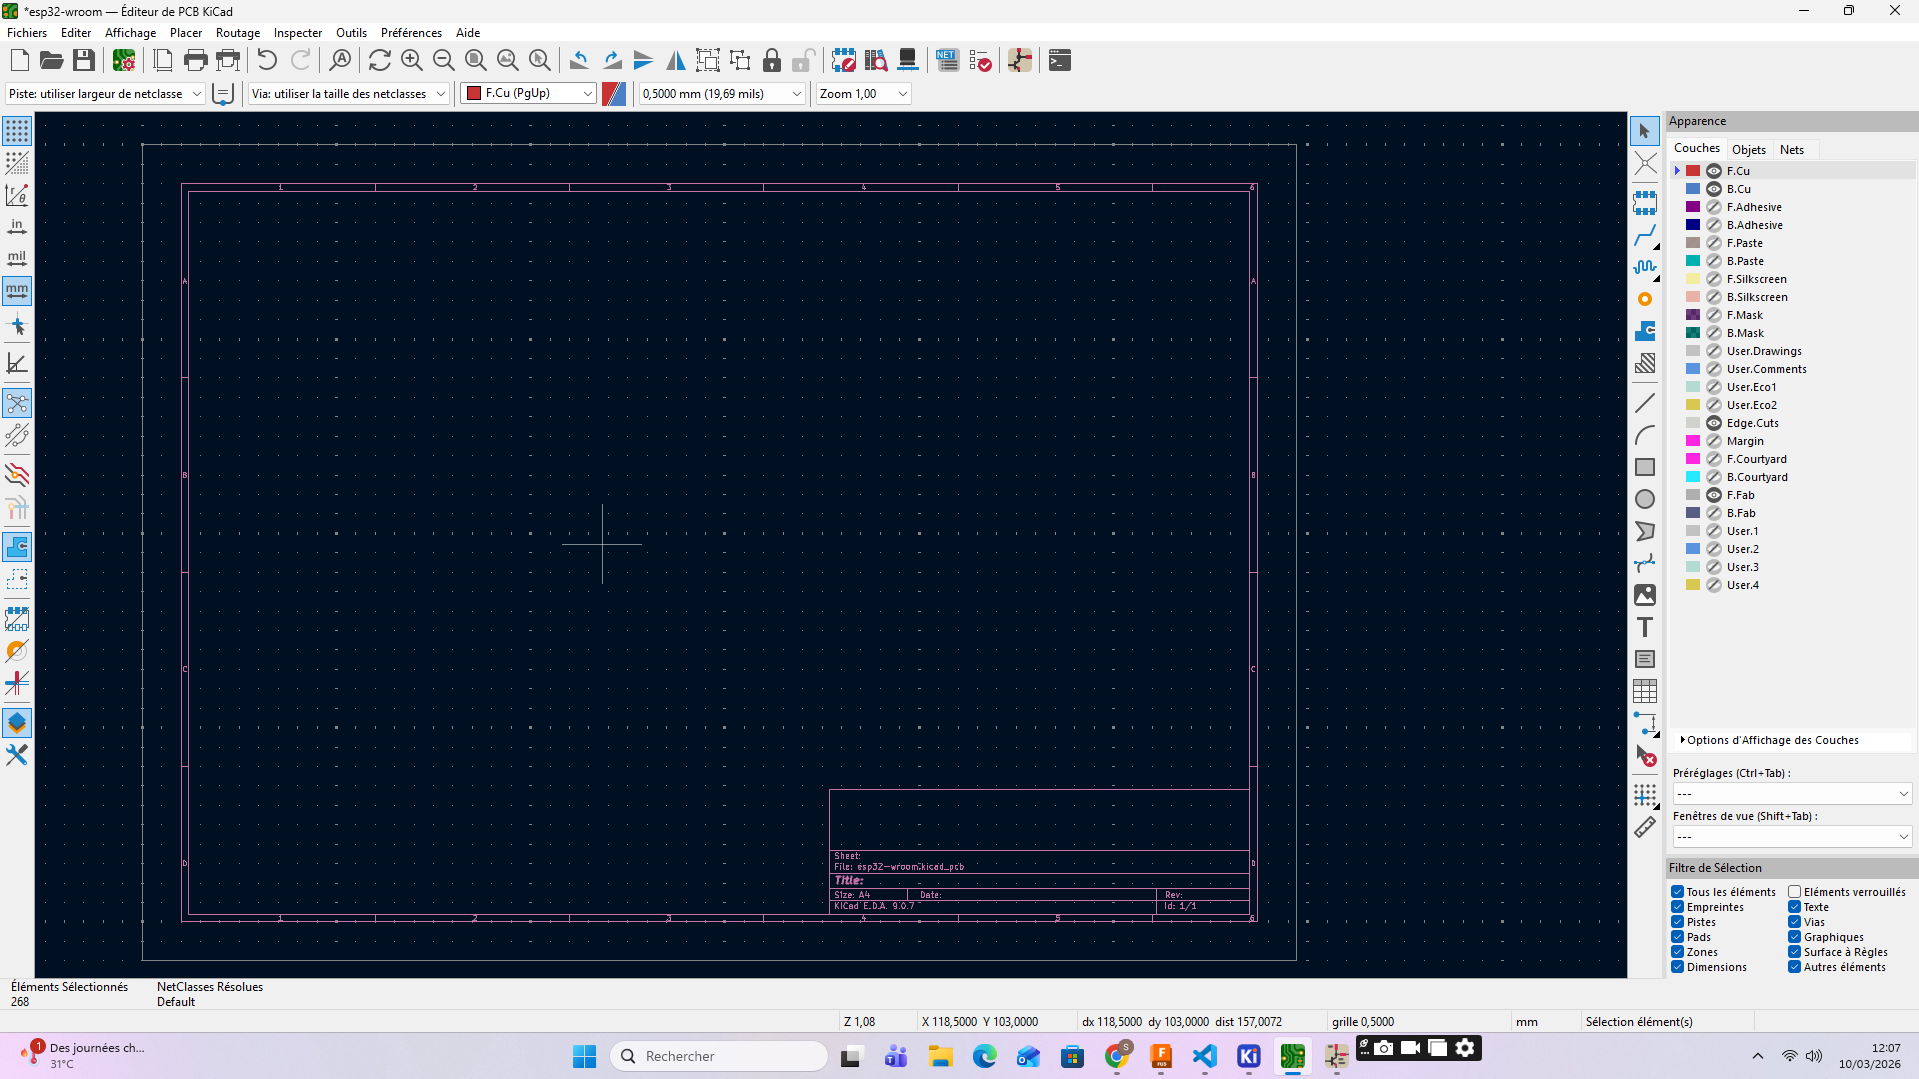Select the Draw rectangle tool
Image resolution: width=1919 pixels, height=1079 pixels.
[1645, 467]
